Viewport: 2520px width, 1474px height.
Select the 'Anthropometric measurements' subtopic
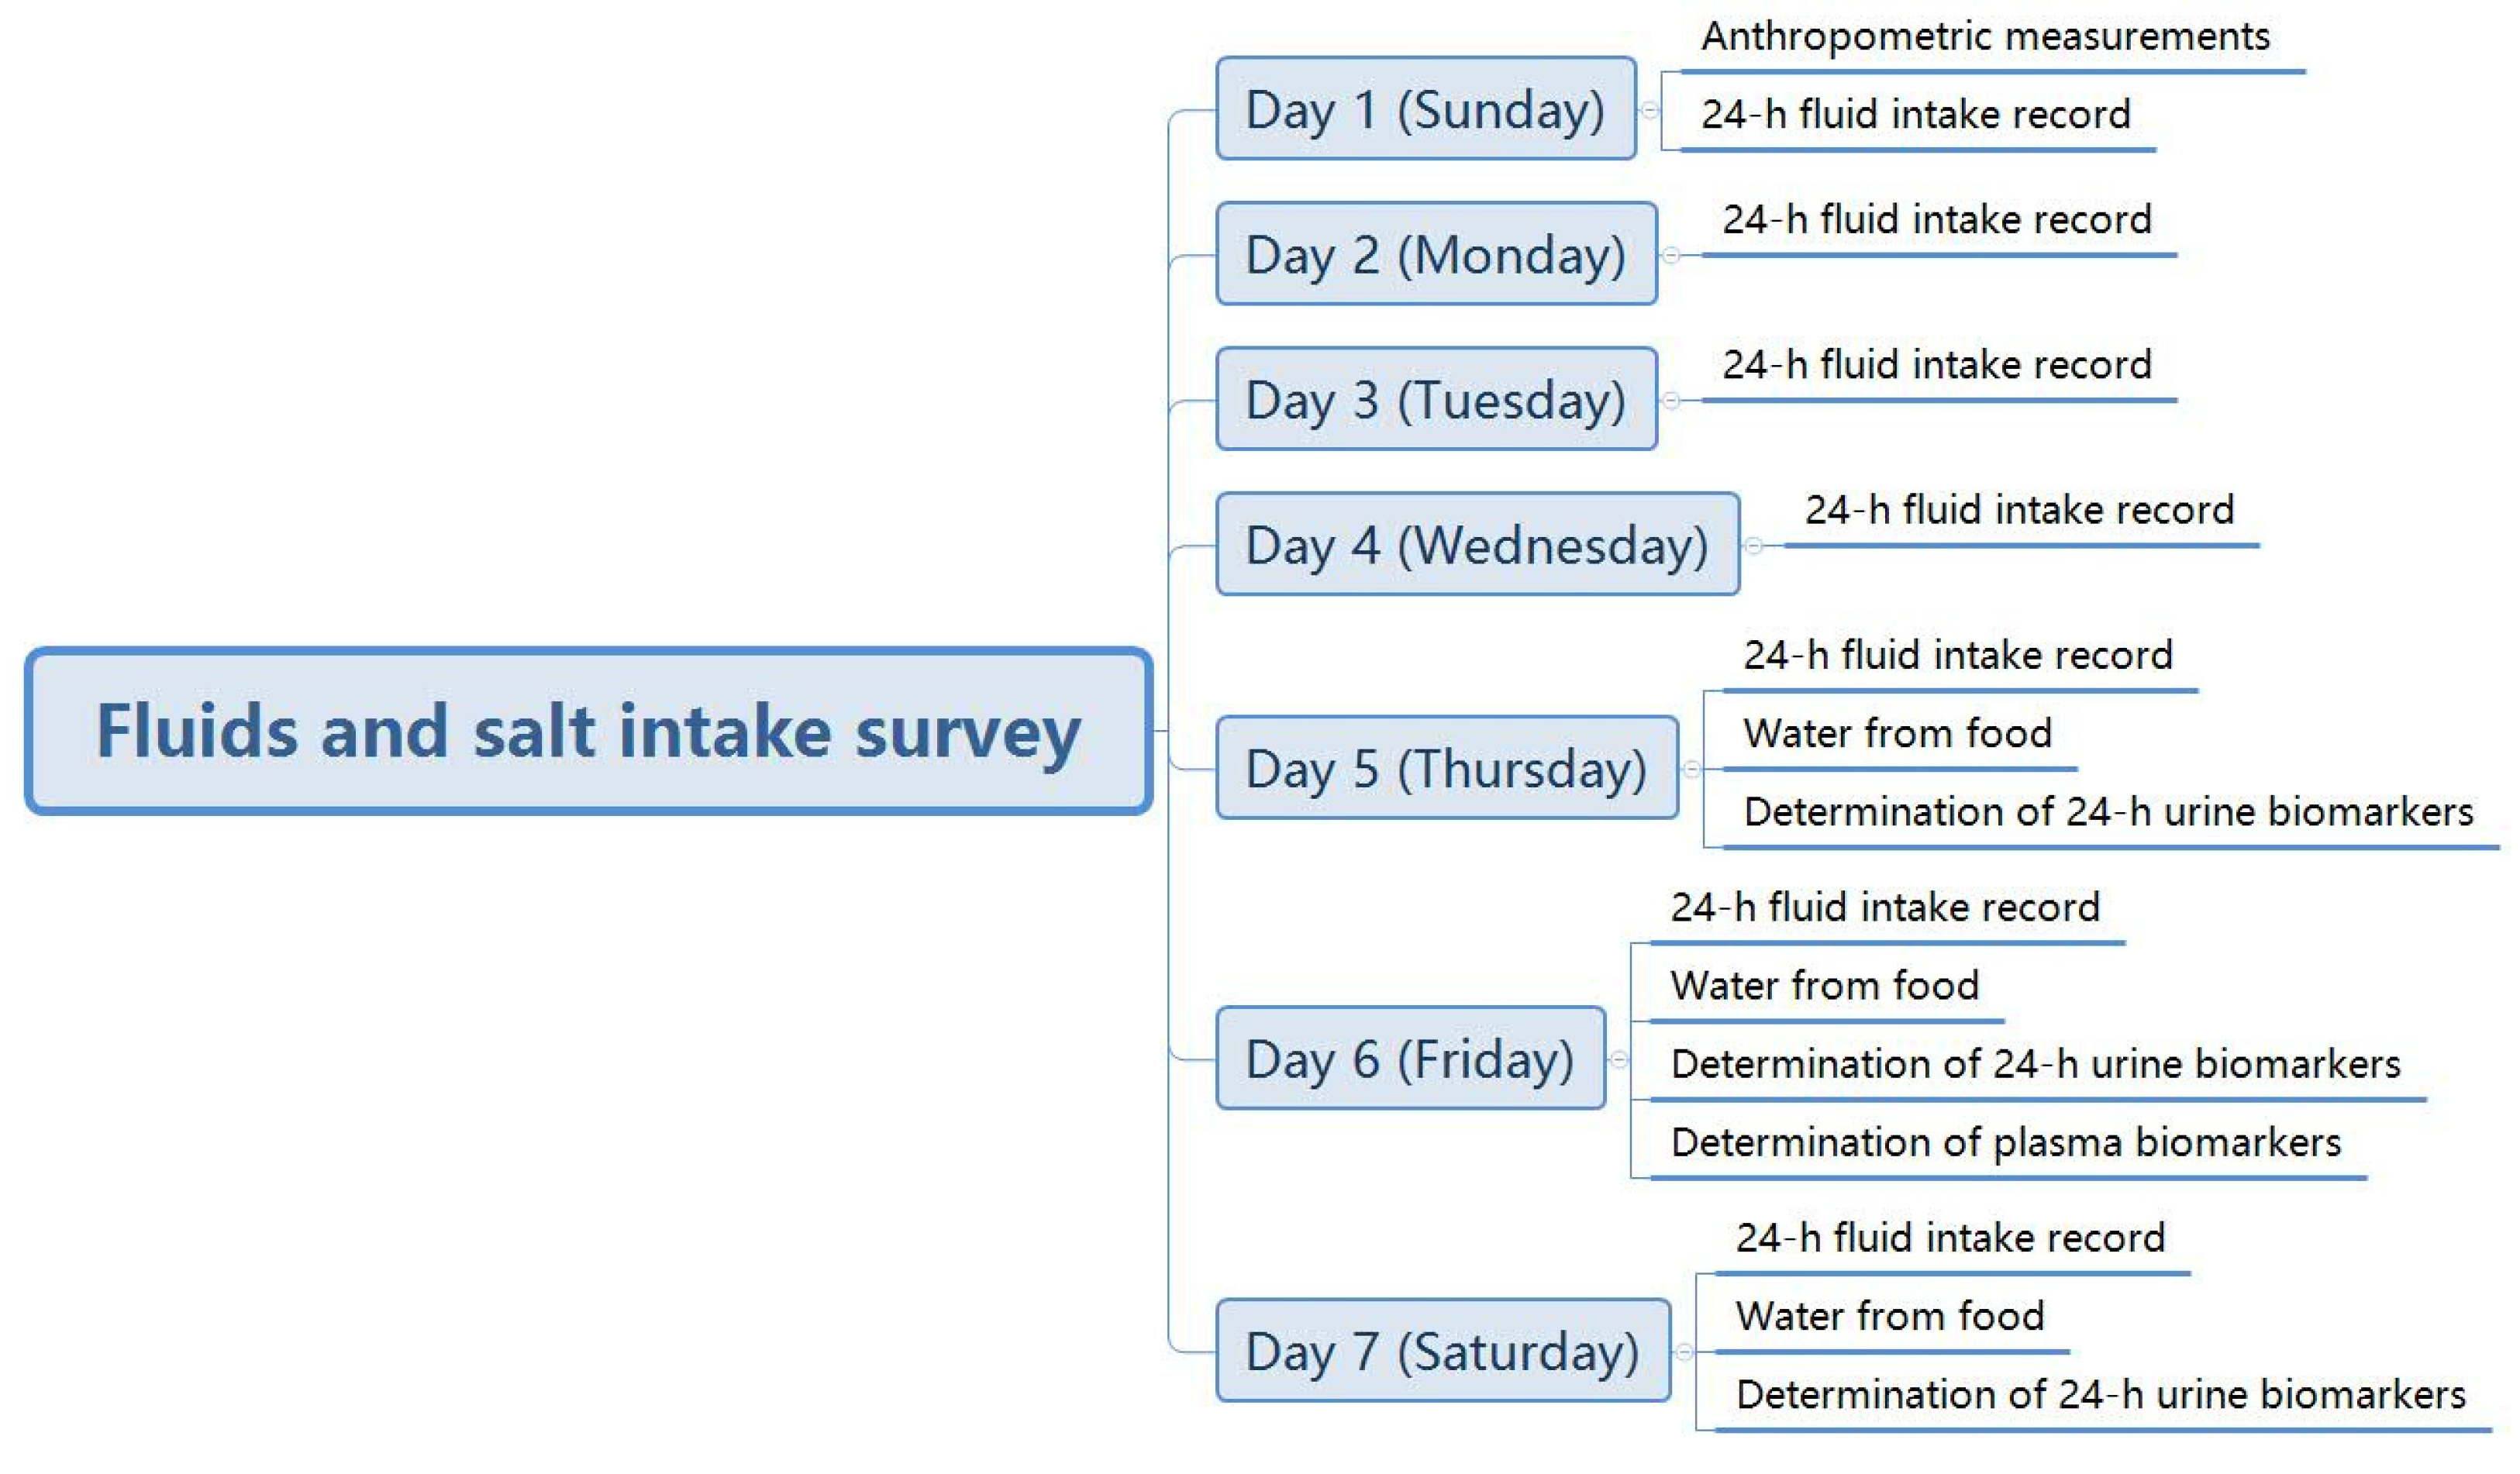pyautogui.click(x=1985, y=38)
